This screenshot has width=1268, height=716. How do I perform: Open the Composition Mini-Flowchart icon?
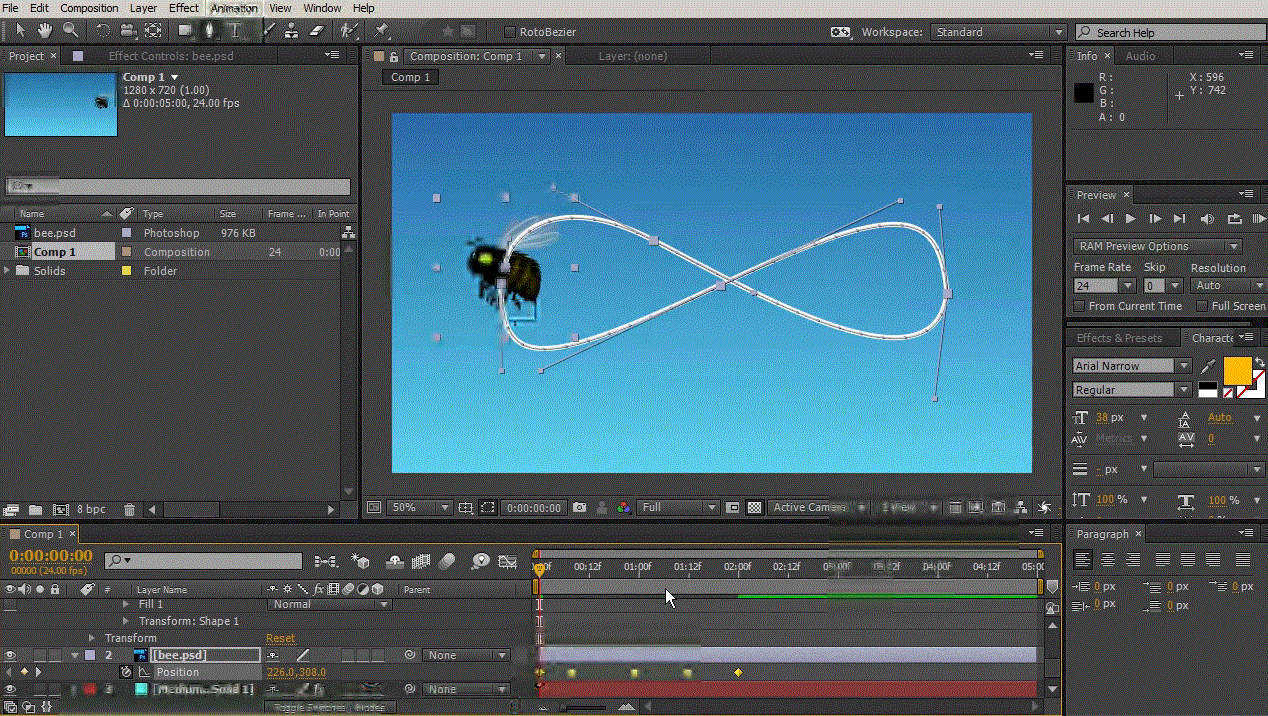326,562
